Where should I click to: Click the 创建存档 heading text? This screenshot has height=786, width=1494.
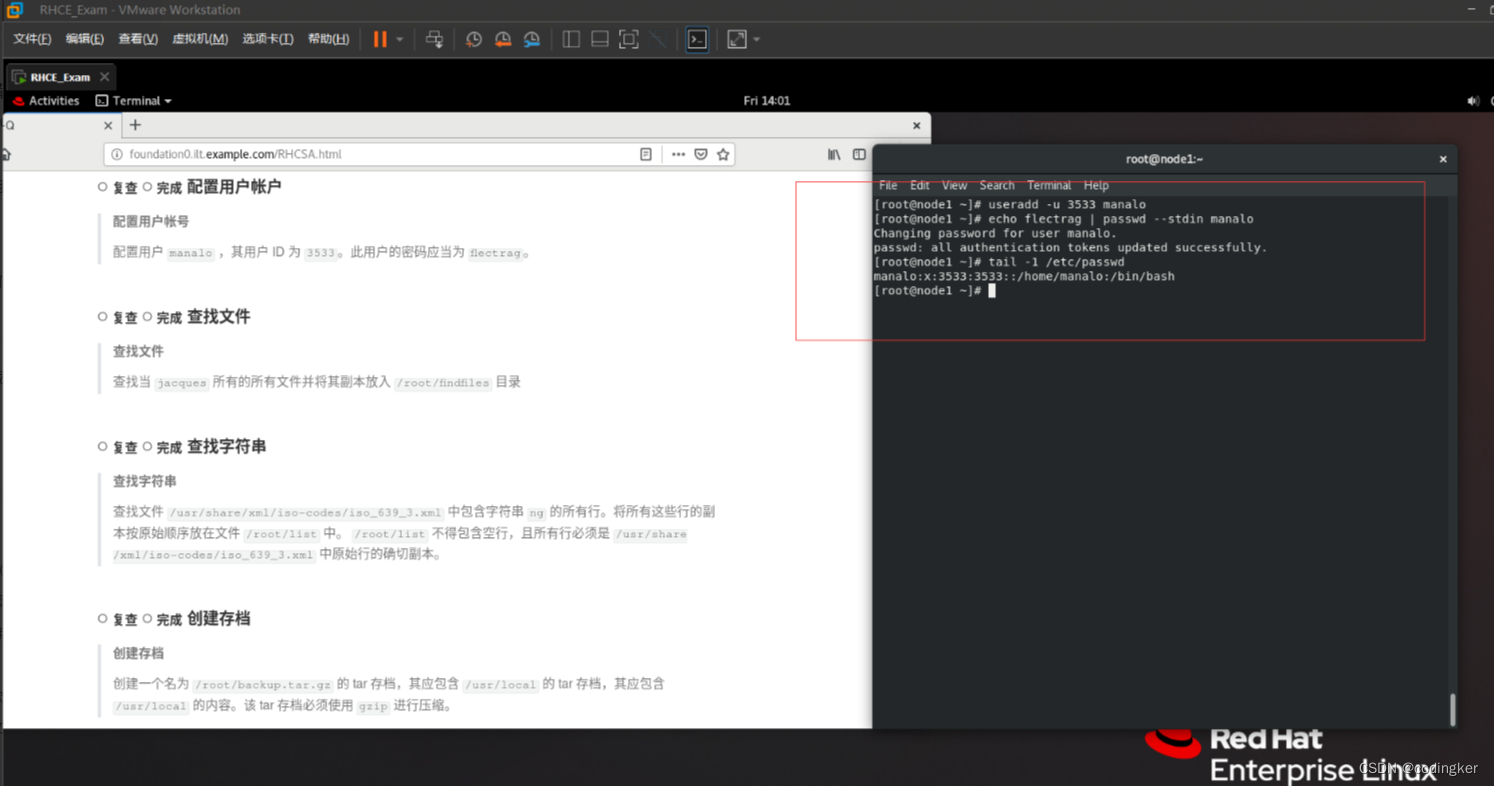point(218,619)
